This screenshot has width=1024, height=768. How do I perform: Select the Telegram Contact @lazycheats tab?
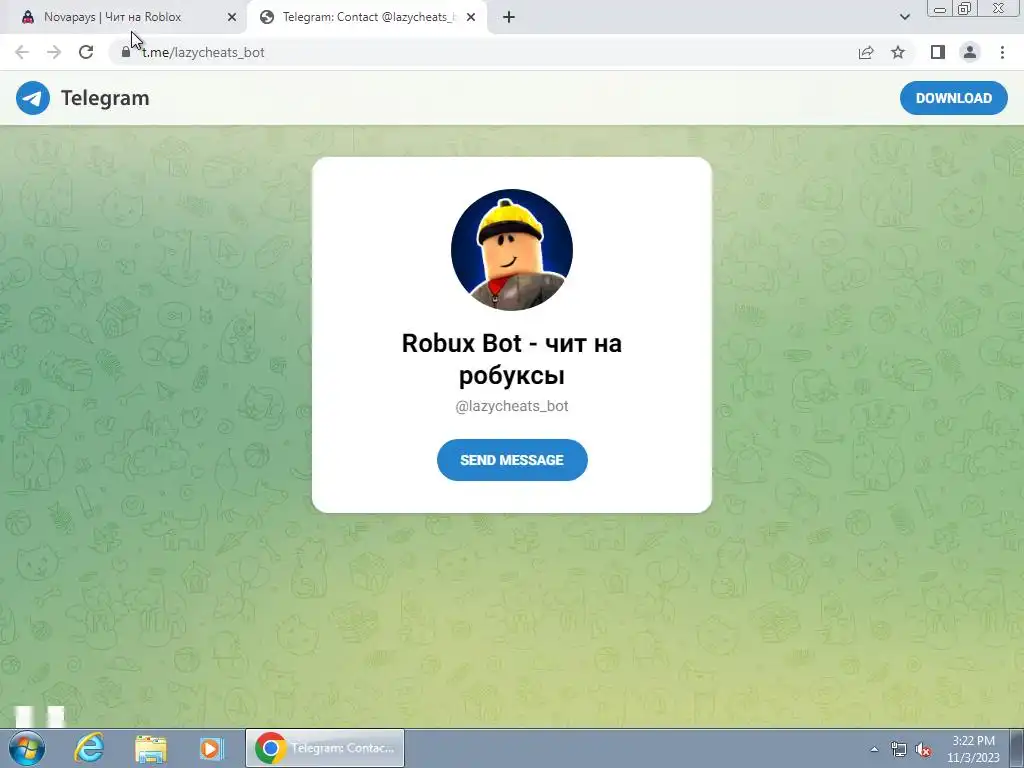[368, 17]
